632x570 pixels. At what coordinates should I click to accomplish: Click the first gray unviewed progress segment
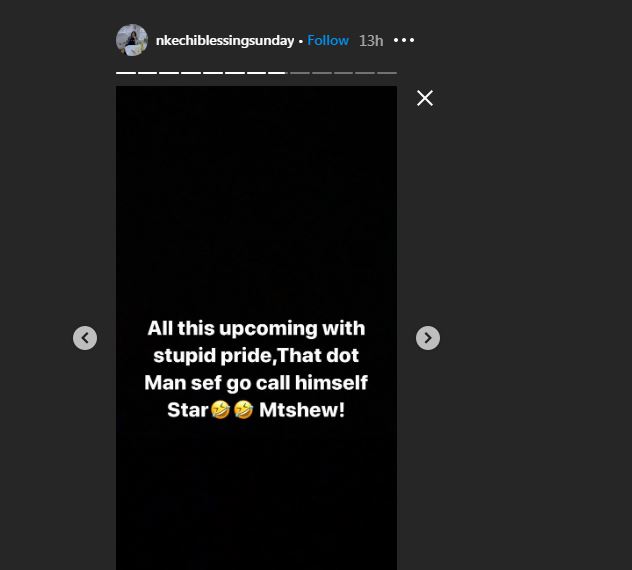[x=299, y=73]
